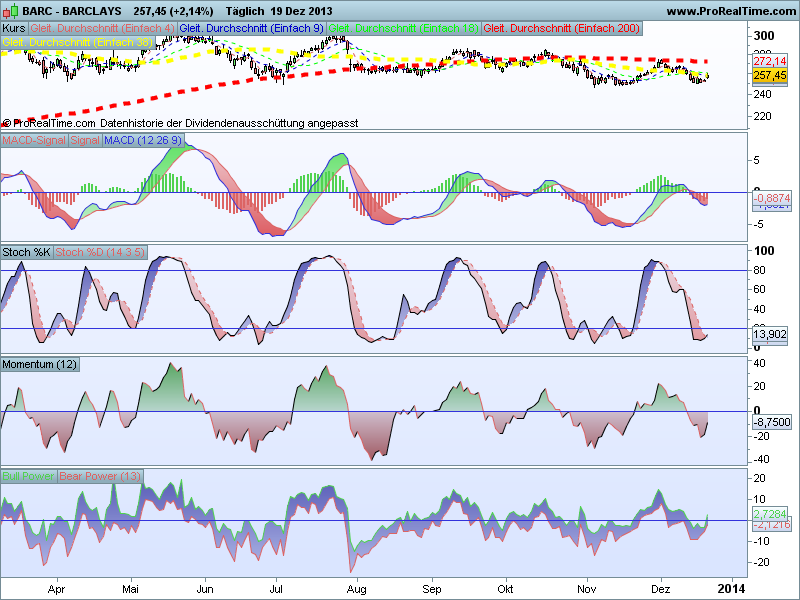800x600 pixels.
Task: Click the 2,7284 Bull Power value tag
Action: tap(770, 514)
